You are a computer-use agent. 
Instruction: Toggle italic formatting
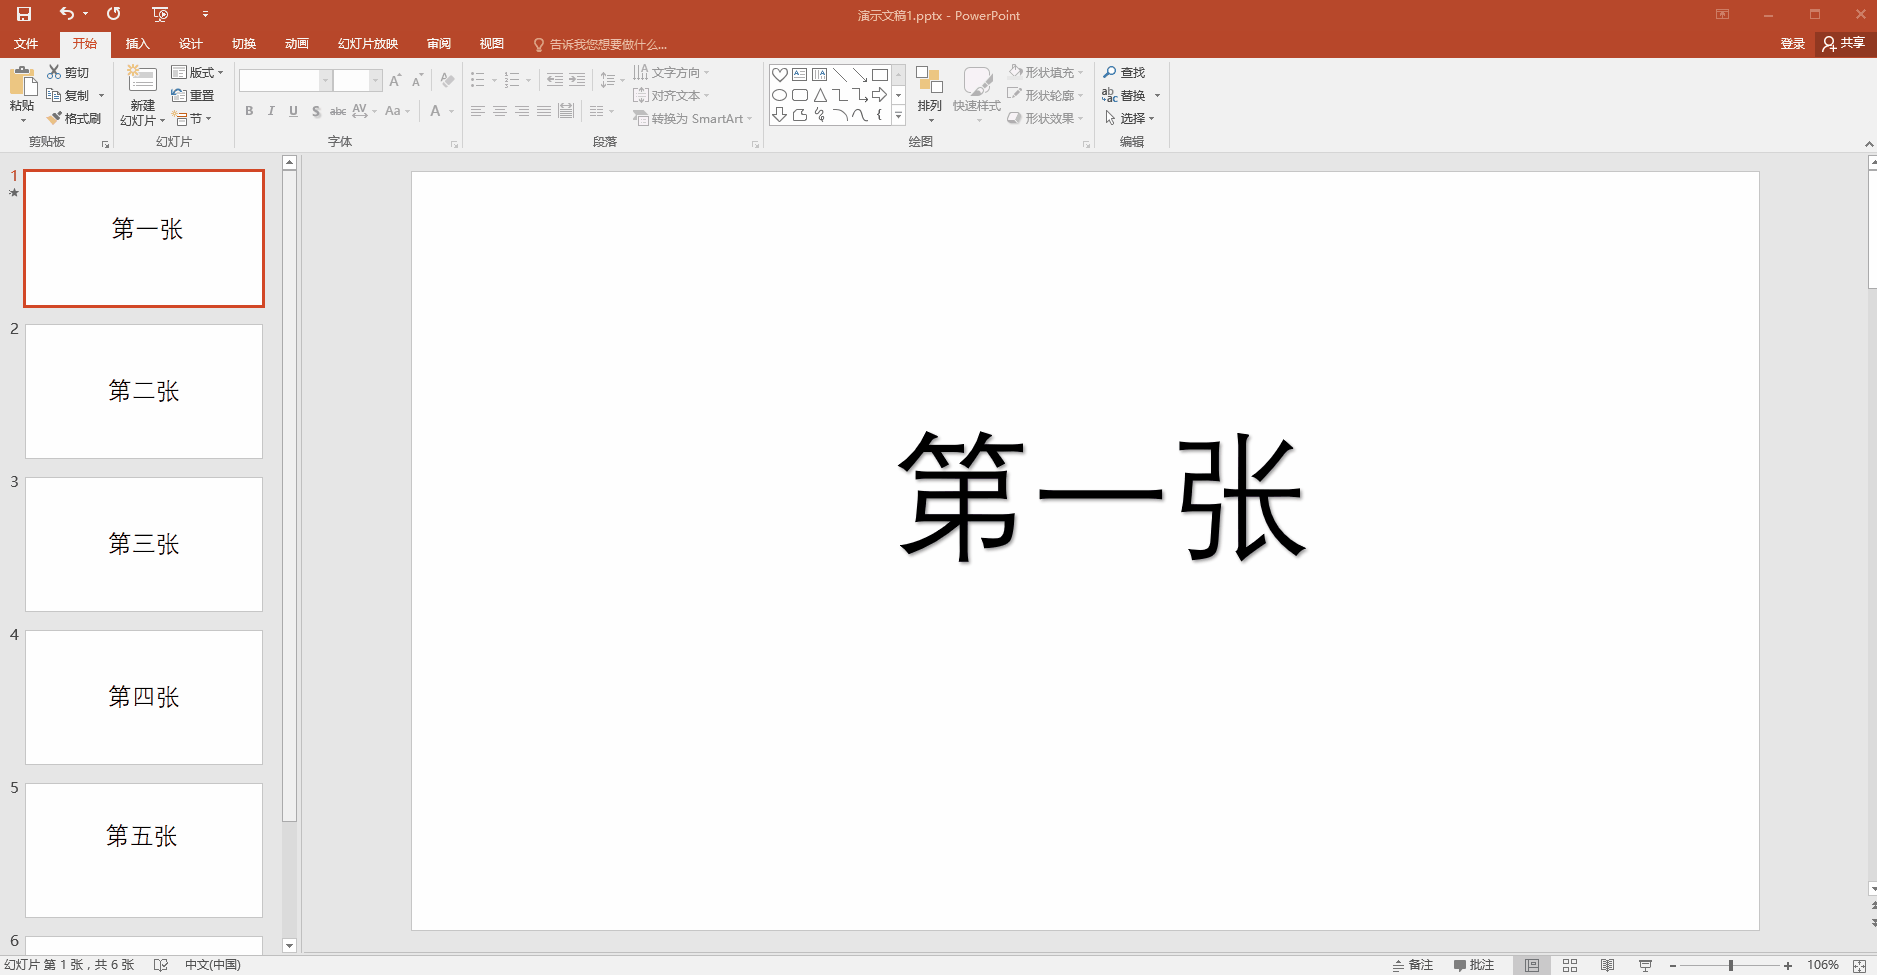(271, 111)
